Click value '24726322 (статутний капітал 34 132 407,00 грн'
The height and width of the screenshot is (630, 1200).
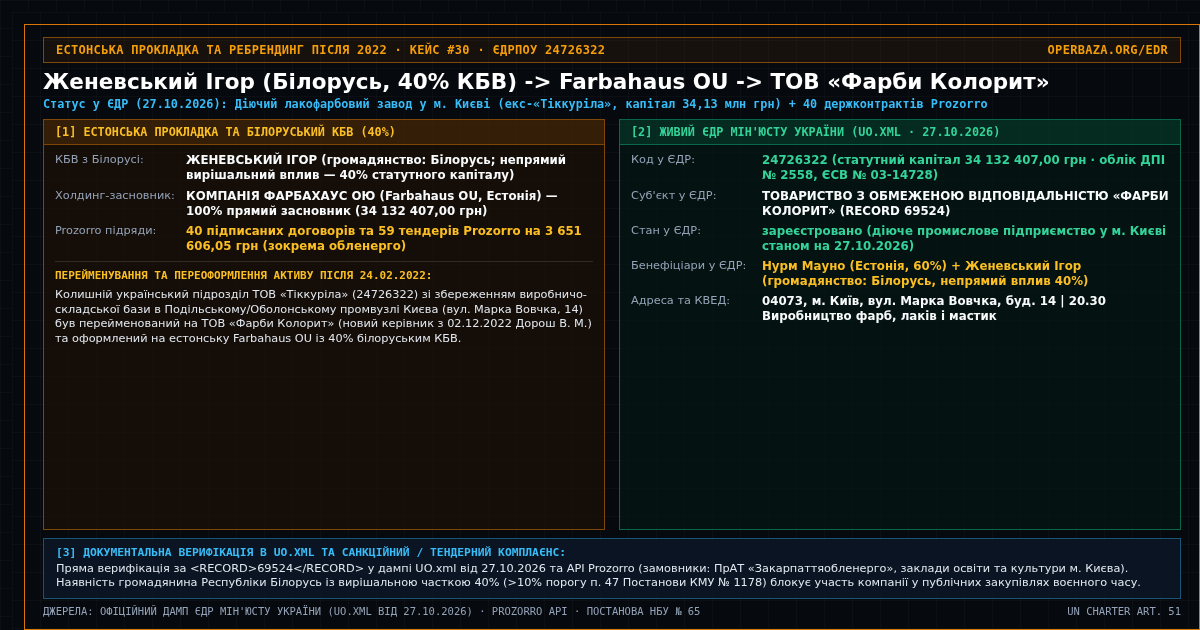pyautogui.click(x=963, y=167)
